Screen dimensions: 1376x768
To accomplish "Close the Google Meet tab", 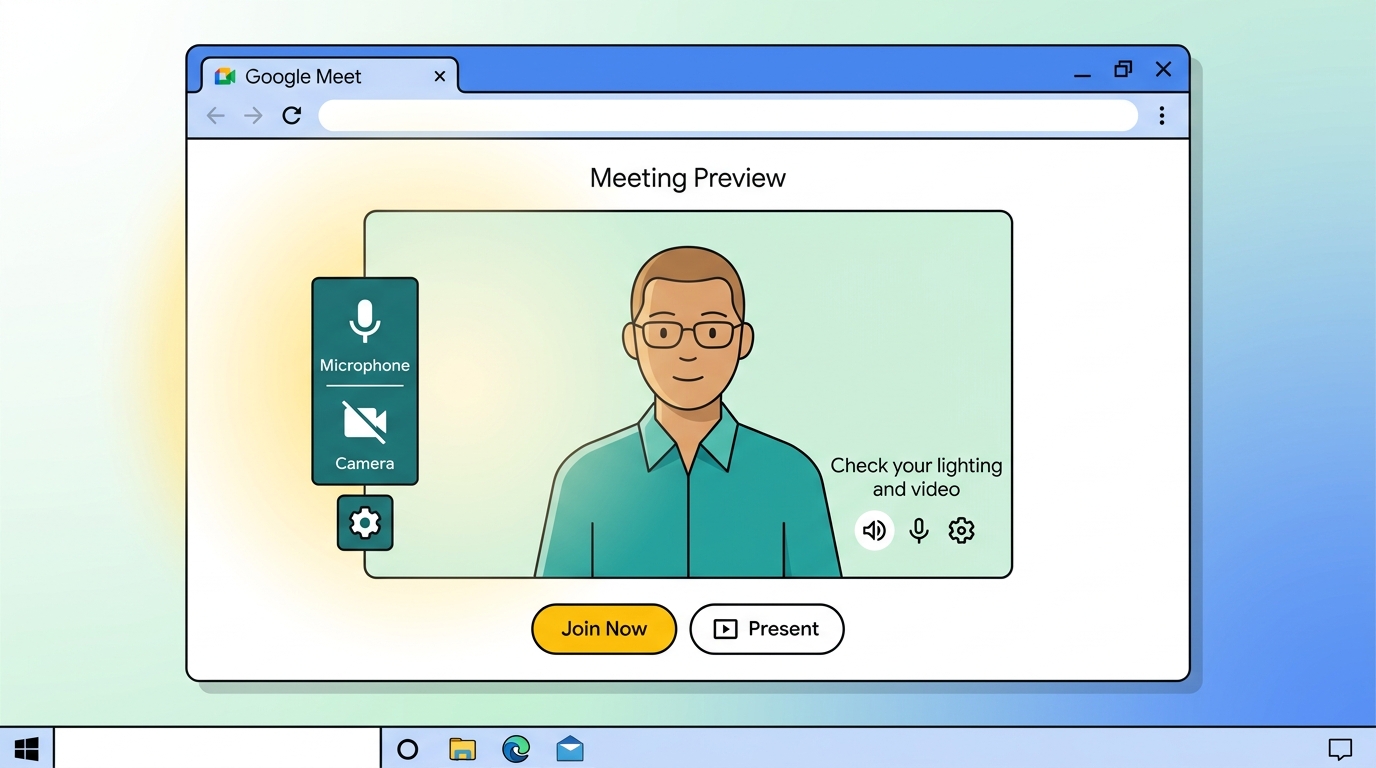I will 440,76.
